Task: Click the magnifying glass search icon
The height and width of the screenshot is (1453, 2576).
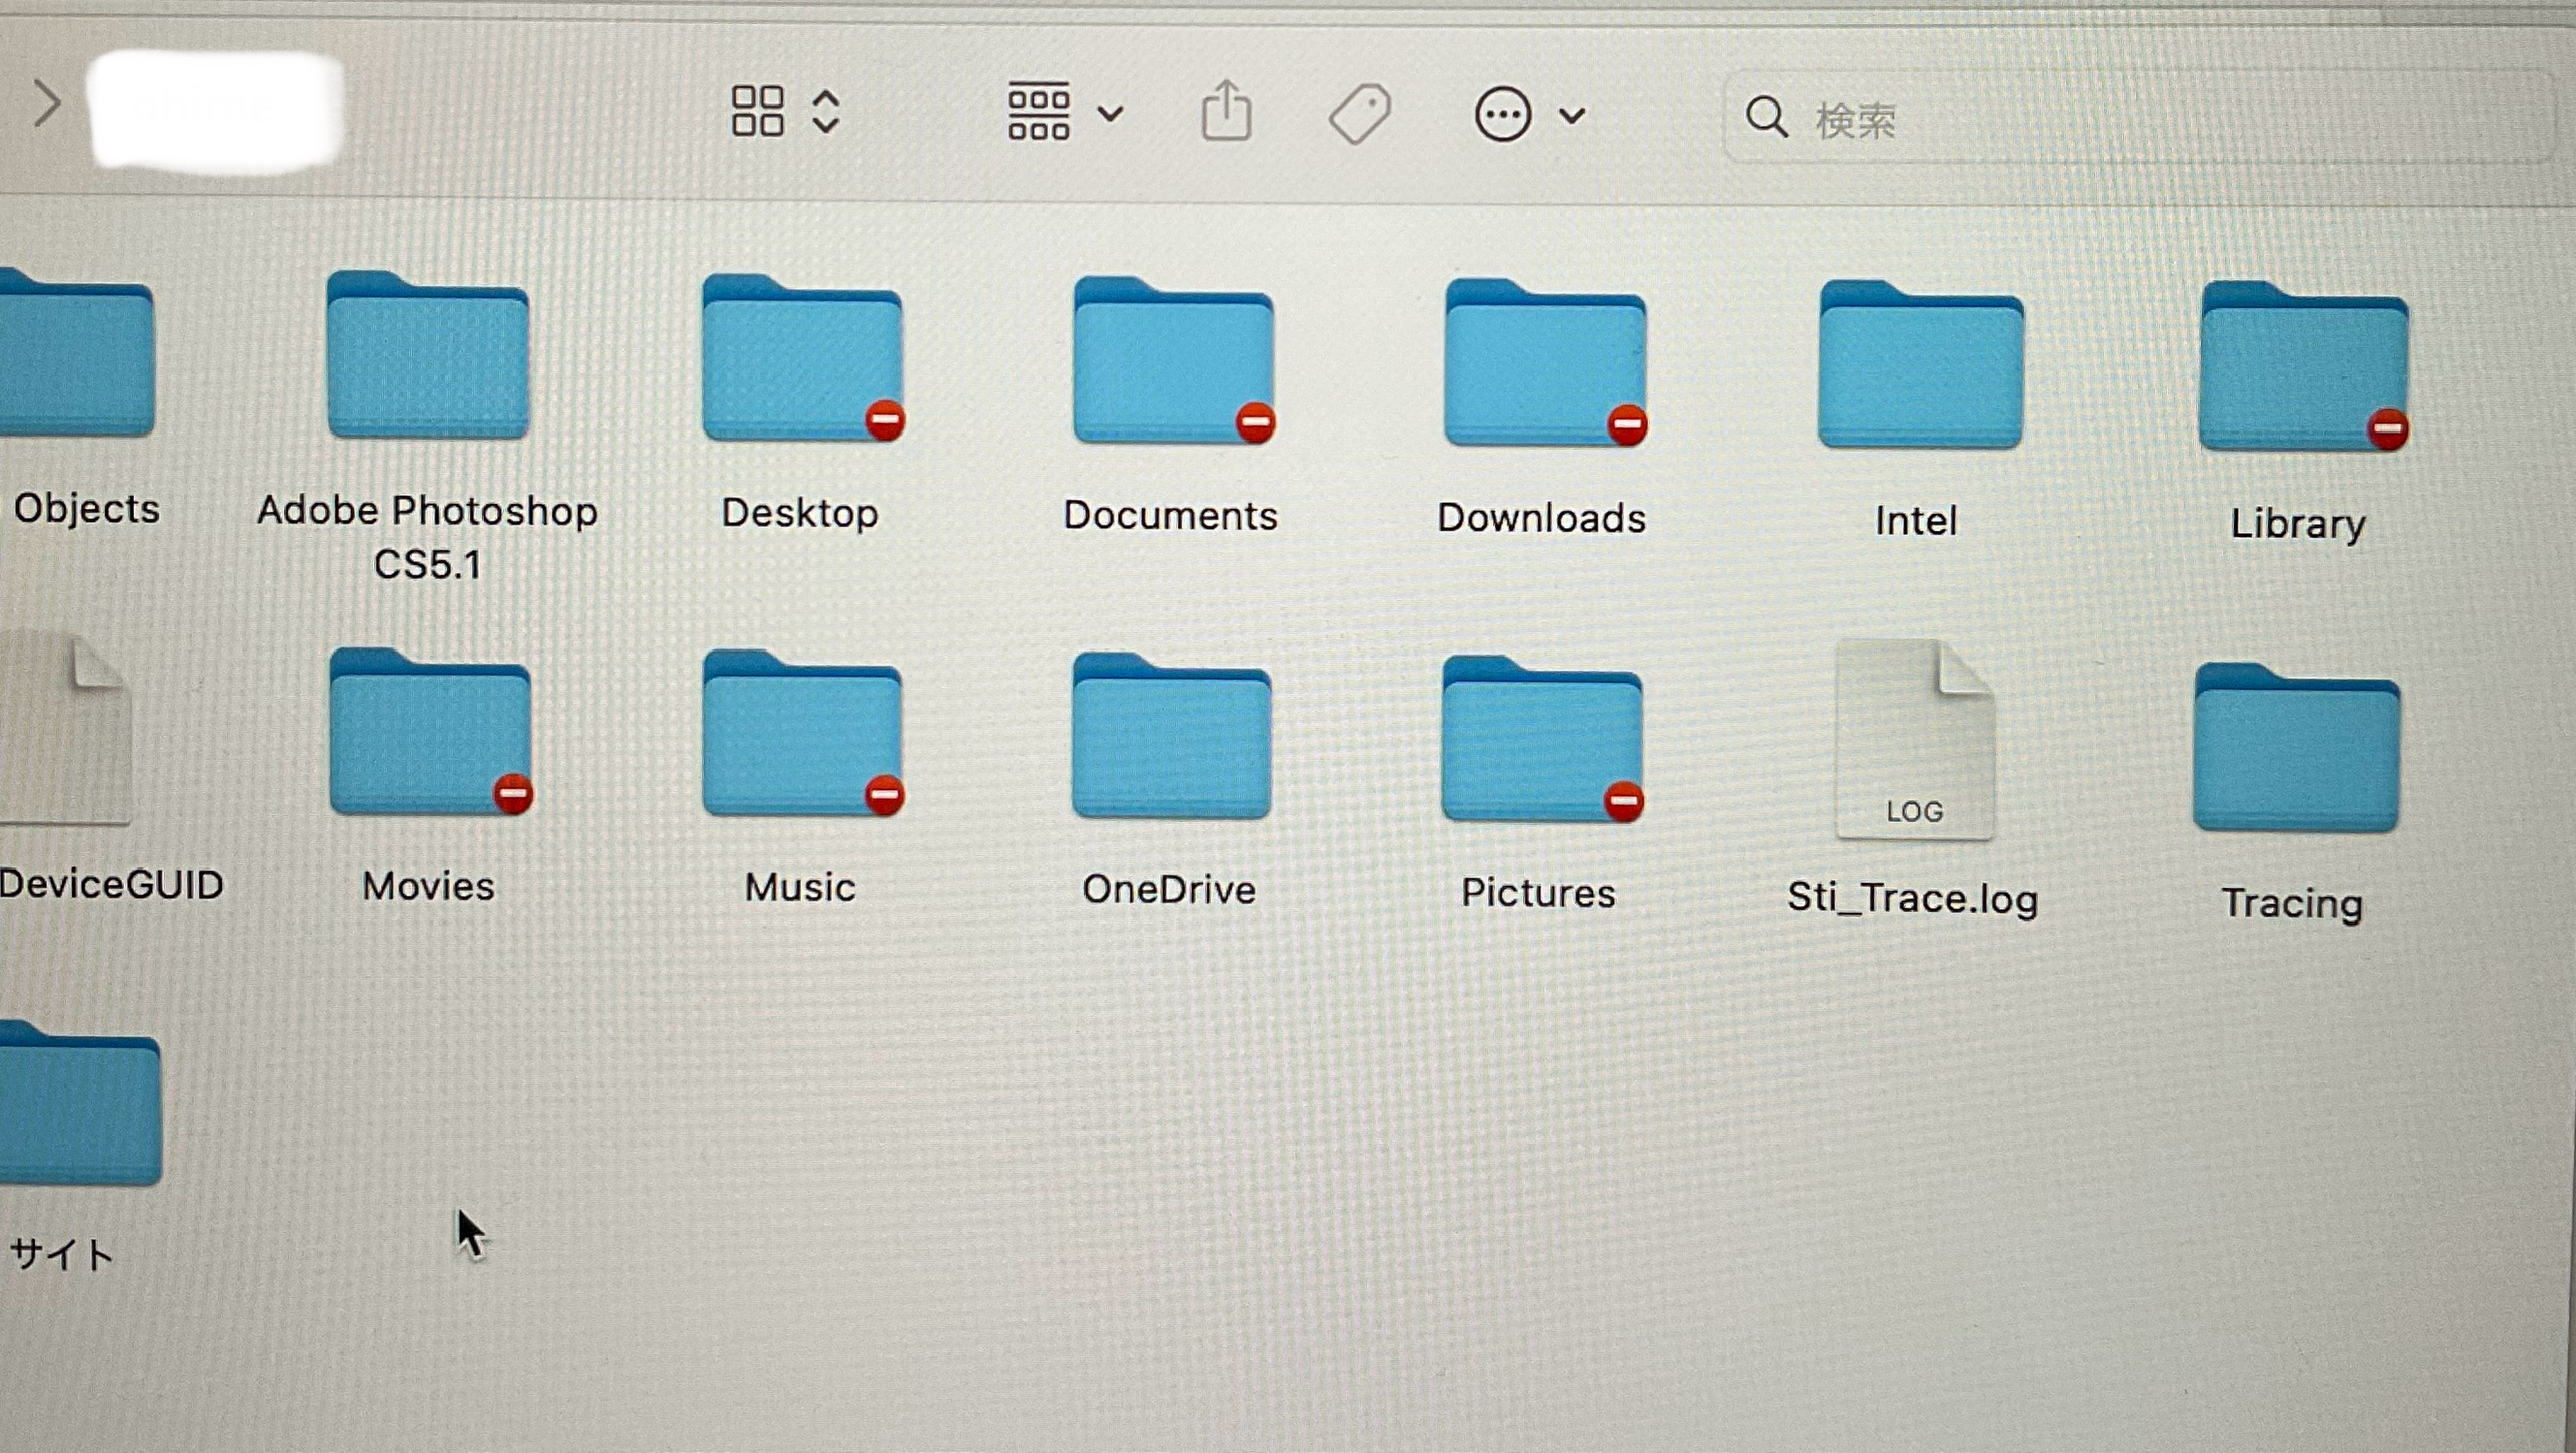Action: pyautogui.click(x=1766, y=117)
